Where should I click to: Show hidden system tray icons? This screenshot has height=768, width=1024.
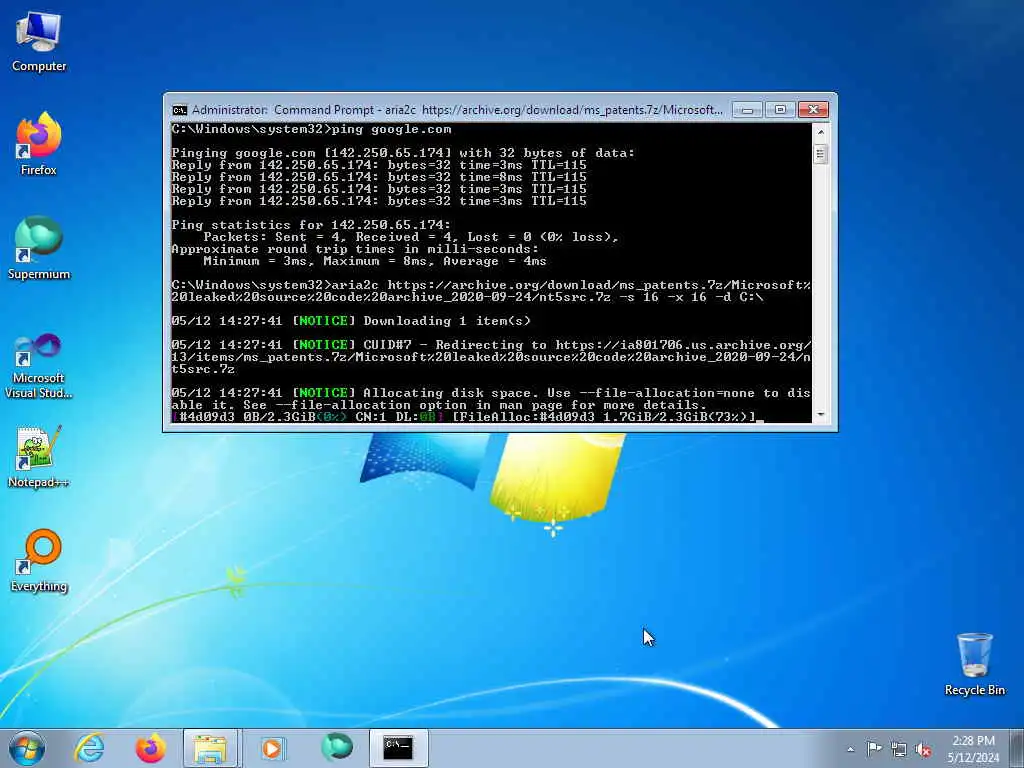click(x=850, y=749)
